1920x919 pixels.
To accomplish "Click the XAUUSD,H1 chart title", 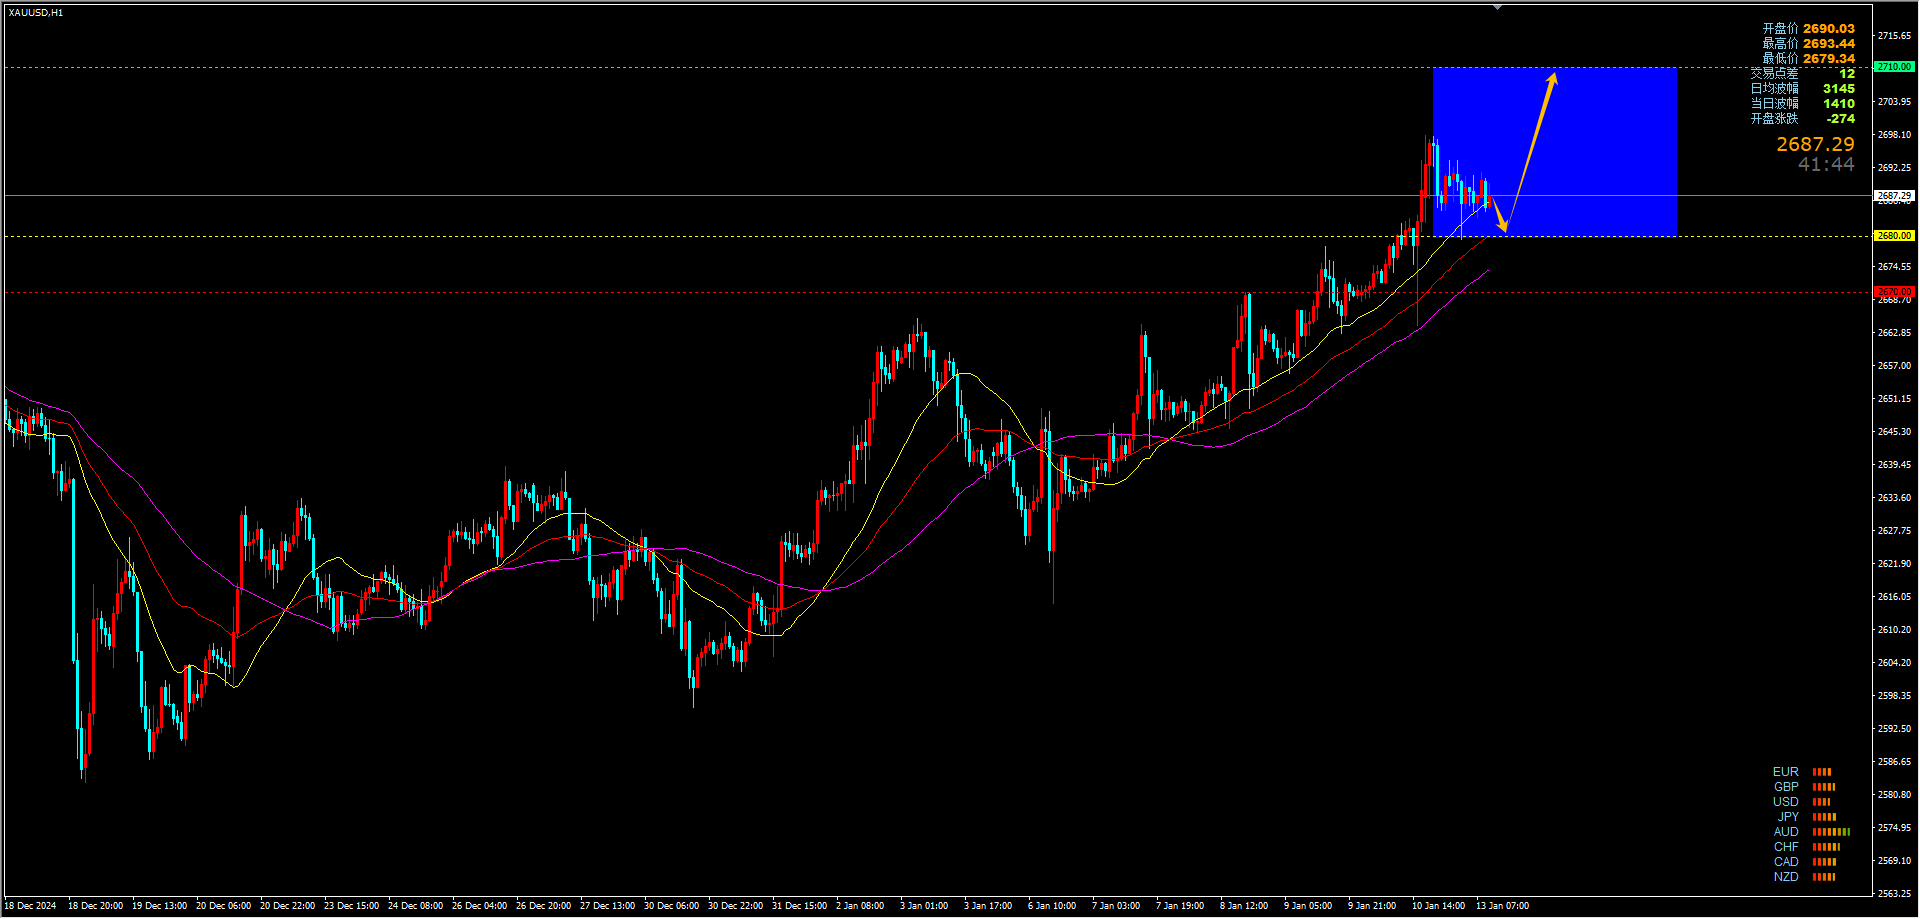I will click(x=36, y=13).
